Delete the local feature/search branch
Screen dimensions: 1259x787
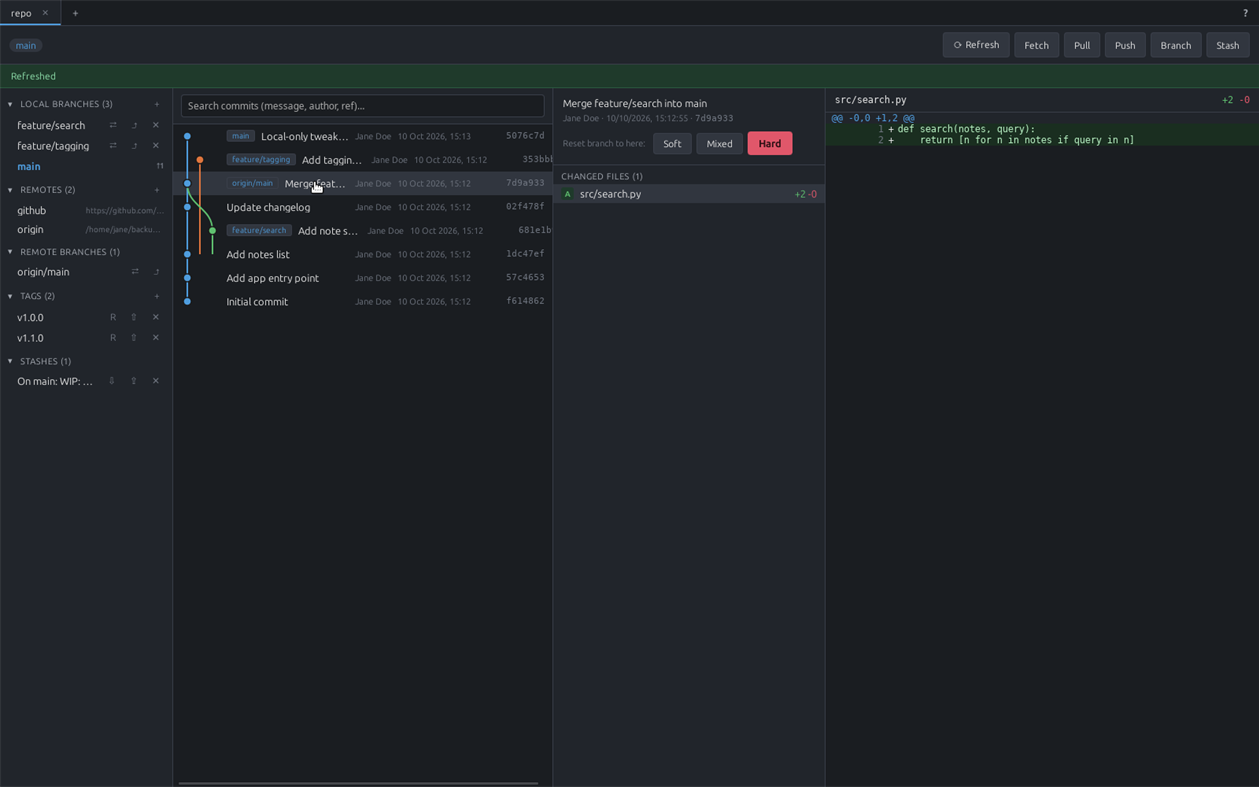pos(156,125)
